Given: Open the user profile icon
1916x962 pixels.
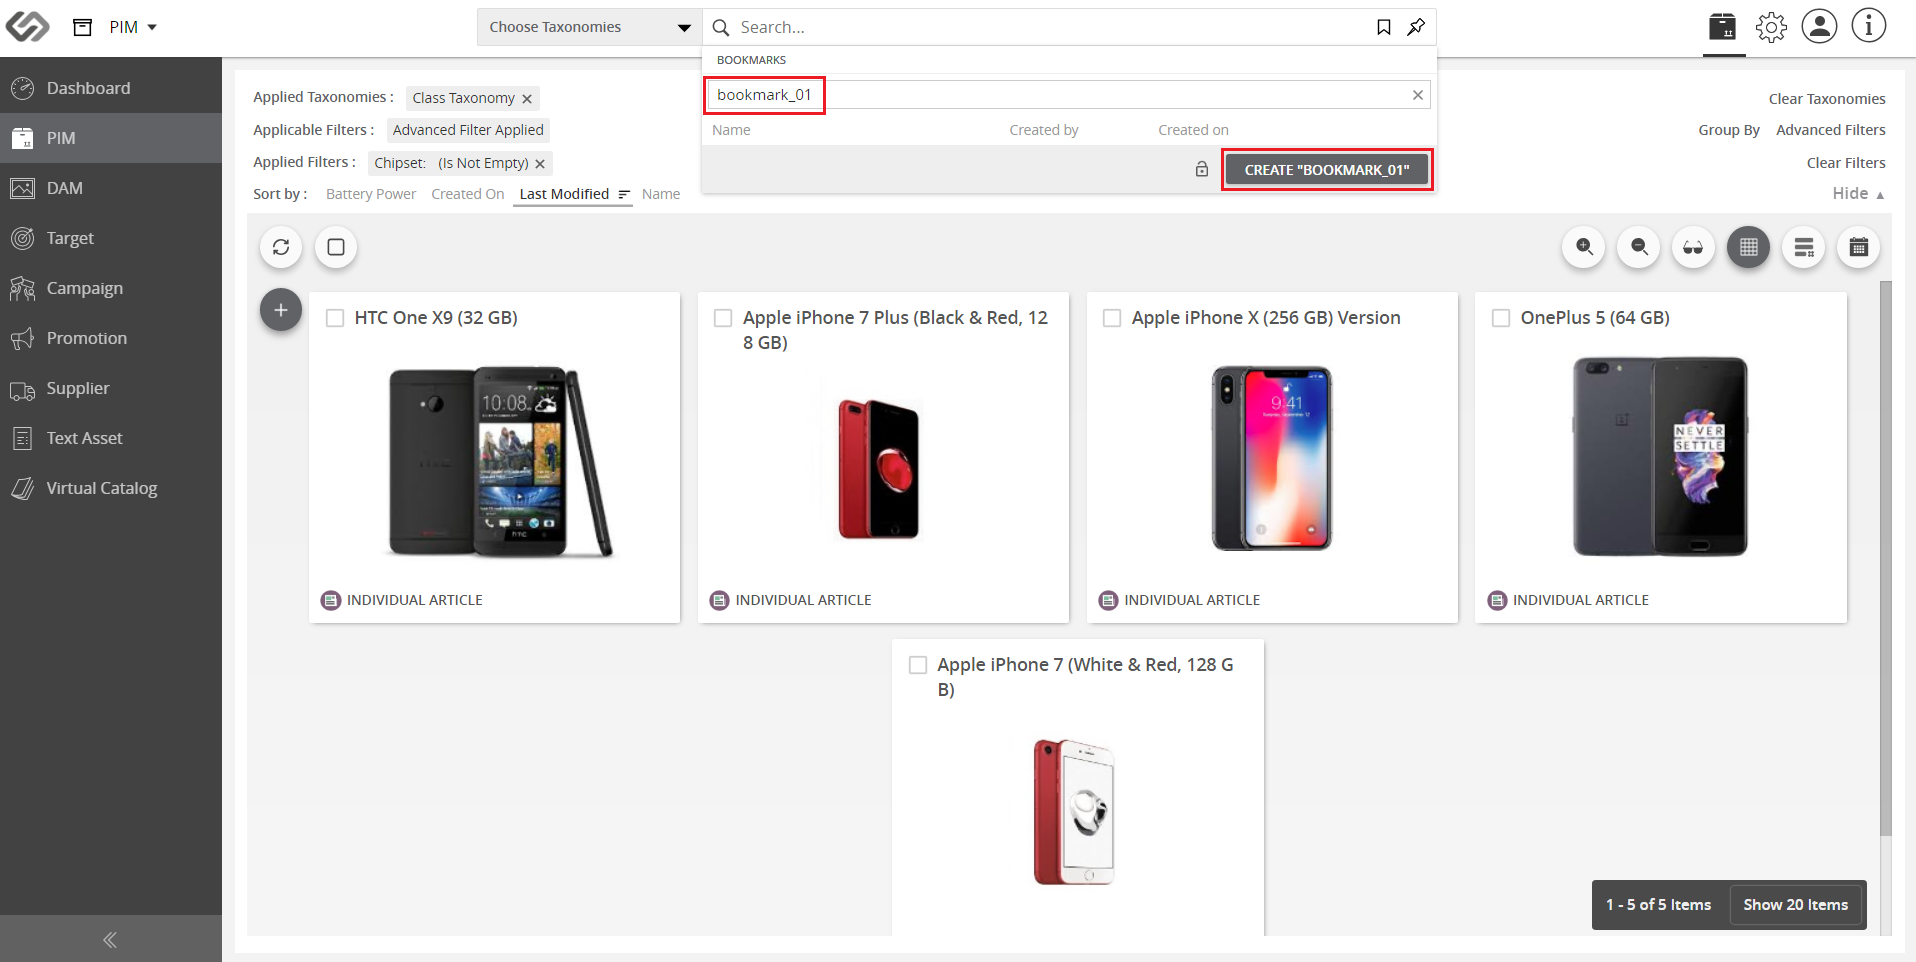Looking at the screenshot, I should [x=1819, y=26].
